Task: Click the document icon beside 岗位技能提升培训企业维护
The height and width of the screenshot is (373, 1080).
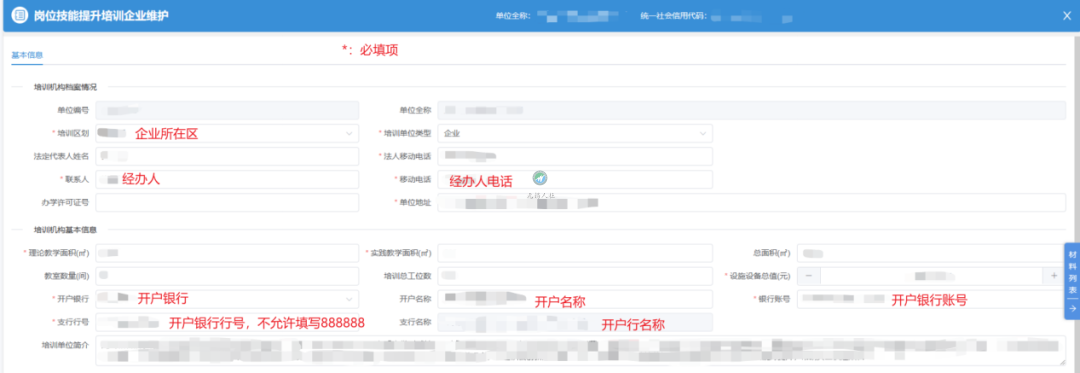Action: pyautogui.click(x=20, y=16)
